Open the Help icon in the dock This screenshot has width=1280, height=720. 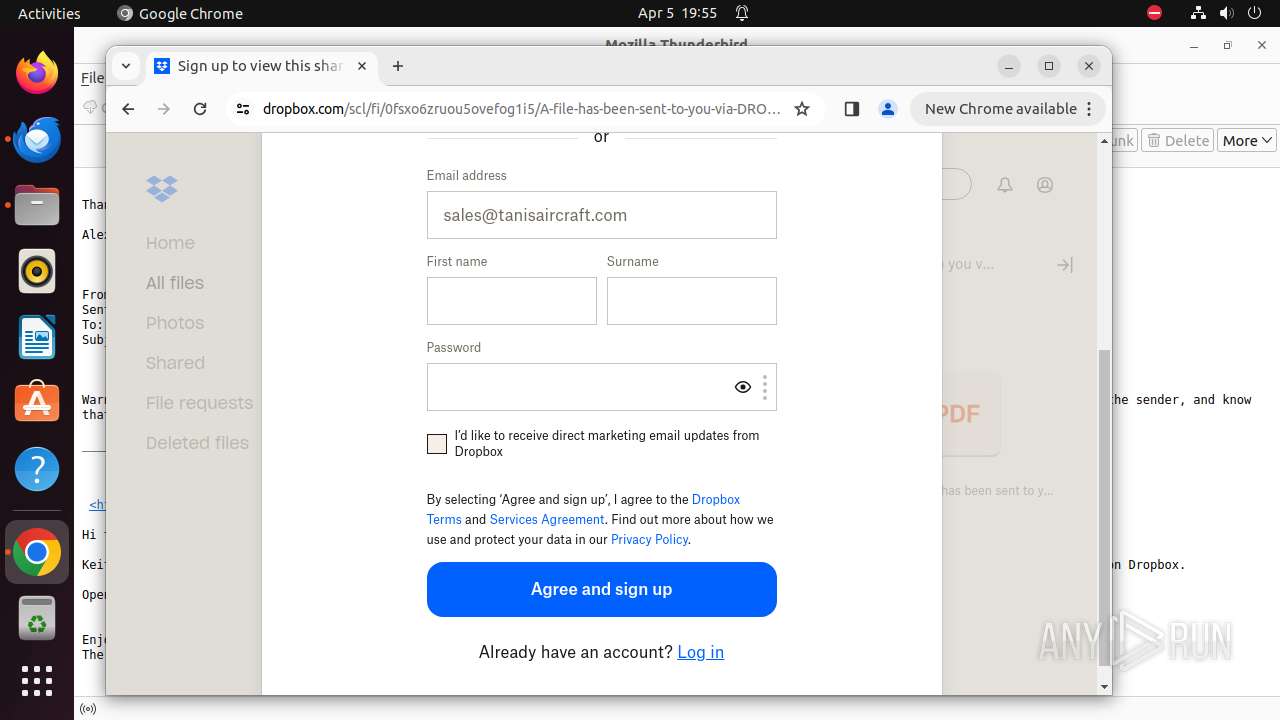37,469
